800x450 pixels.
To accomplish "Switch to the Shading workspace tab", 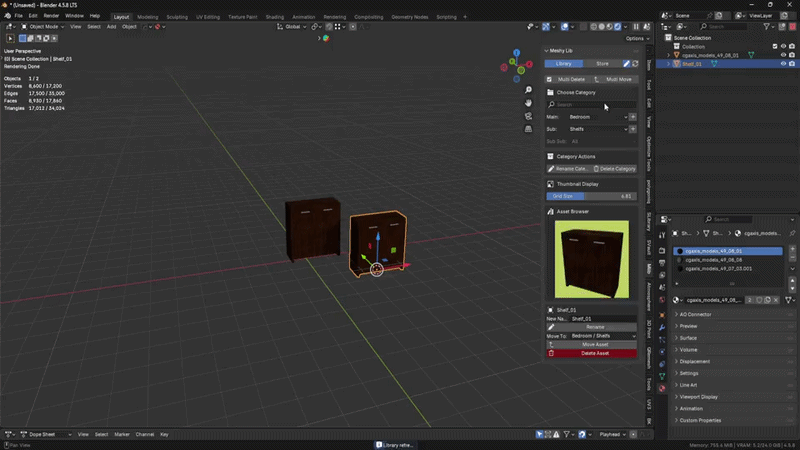I will [x=274, y=17].
